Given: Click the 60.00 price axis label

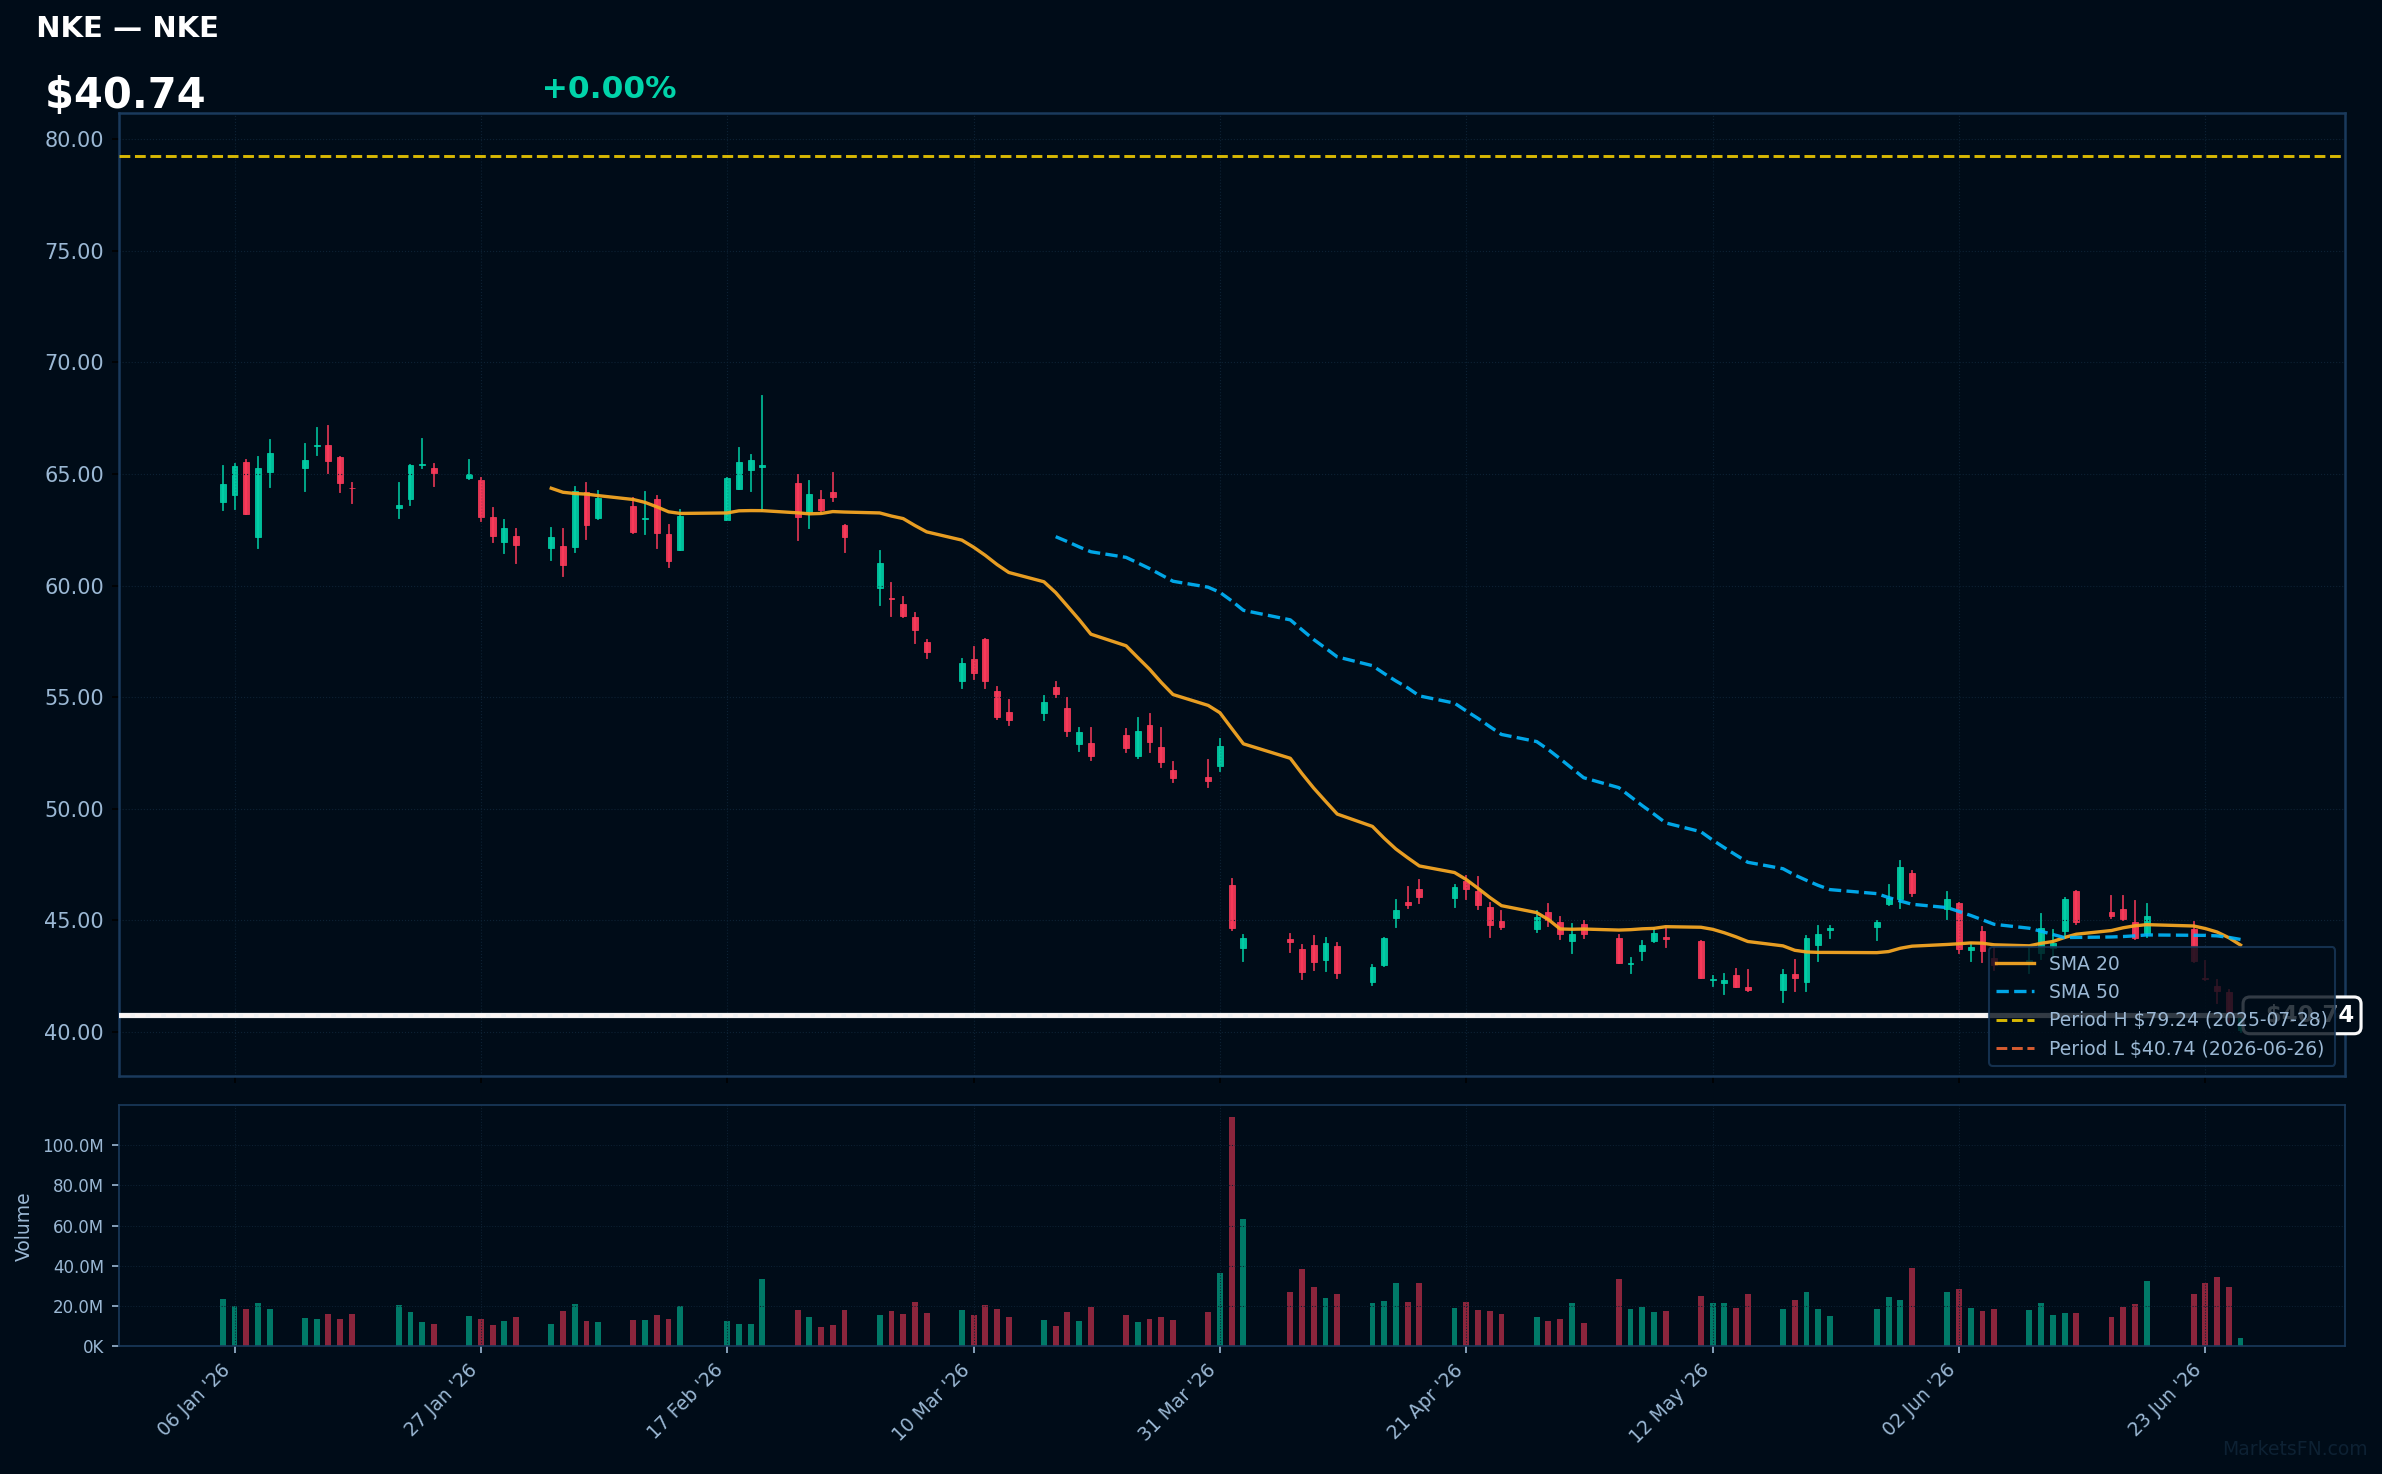Looking at the screenshot, I should click(74, 586).
